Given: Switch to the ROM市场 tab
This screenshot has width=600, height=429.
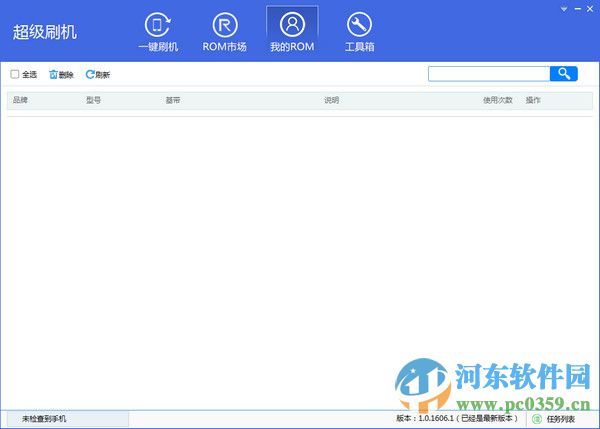Looking at the screenshot, I should pyautogui.click(x=225, y=32).
